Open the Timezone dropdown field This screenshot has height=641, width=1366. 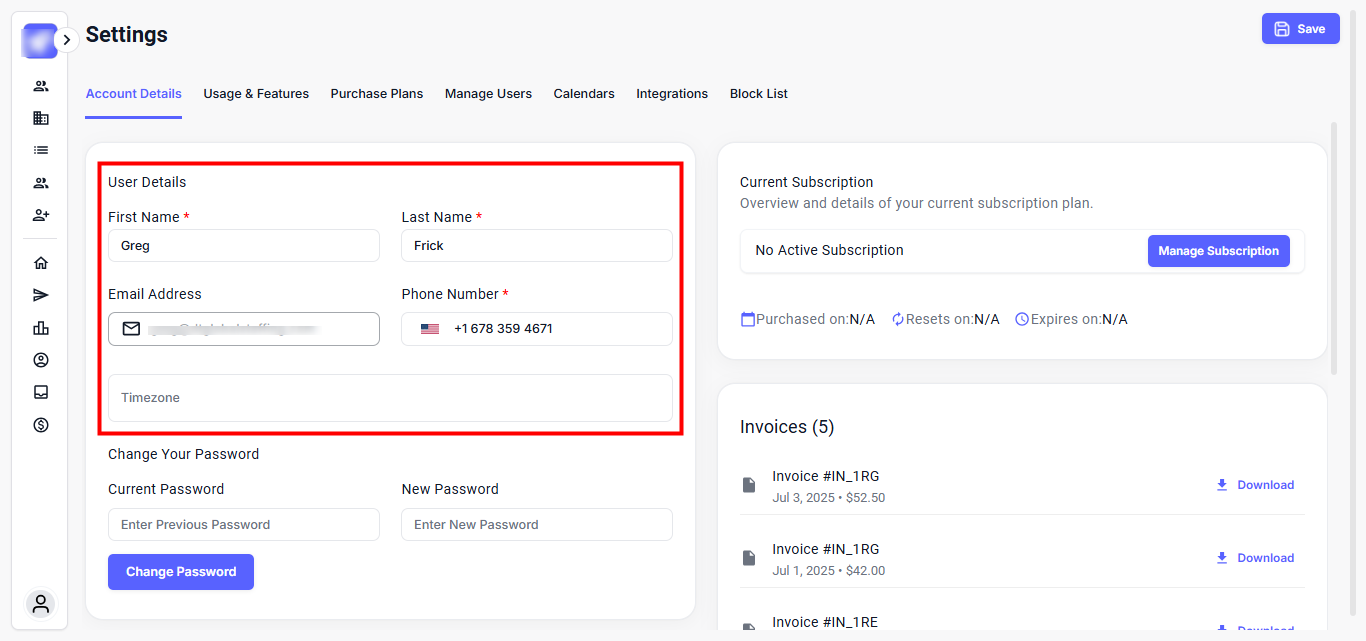tap(390, 398)
